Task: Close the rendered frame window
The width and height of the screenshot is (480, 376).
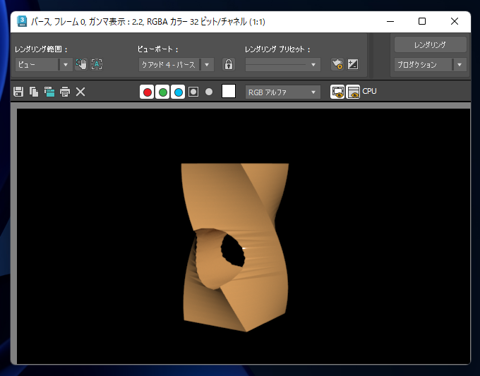Action: coord(454,21)
